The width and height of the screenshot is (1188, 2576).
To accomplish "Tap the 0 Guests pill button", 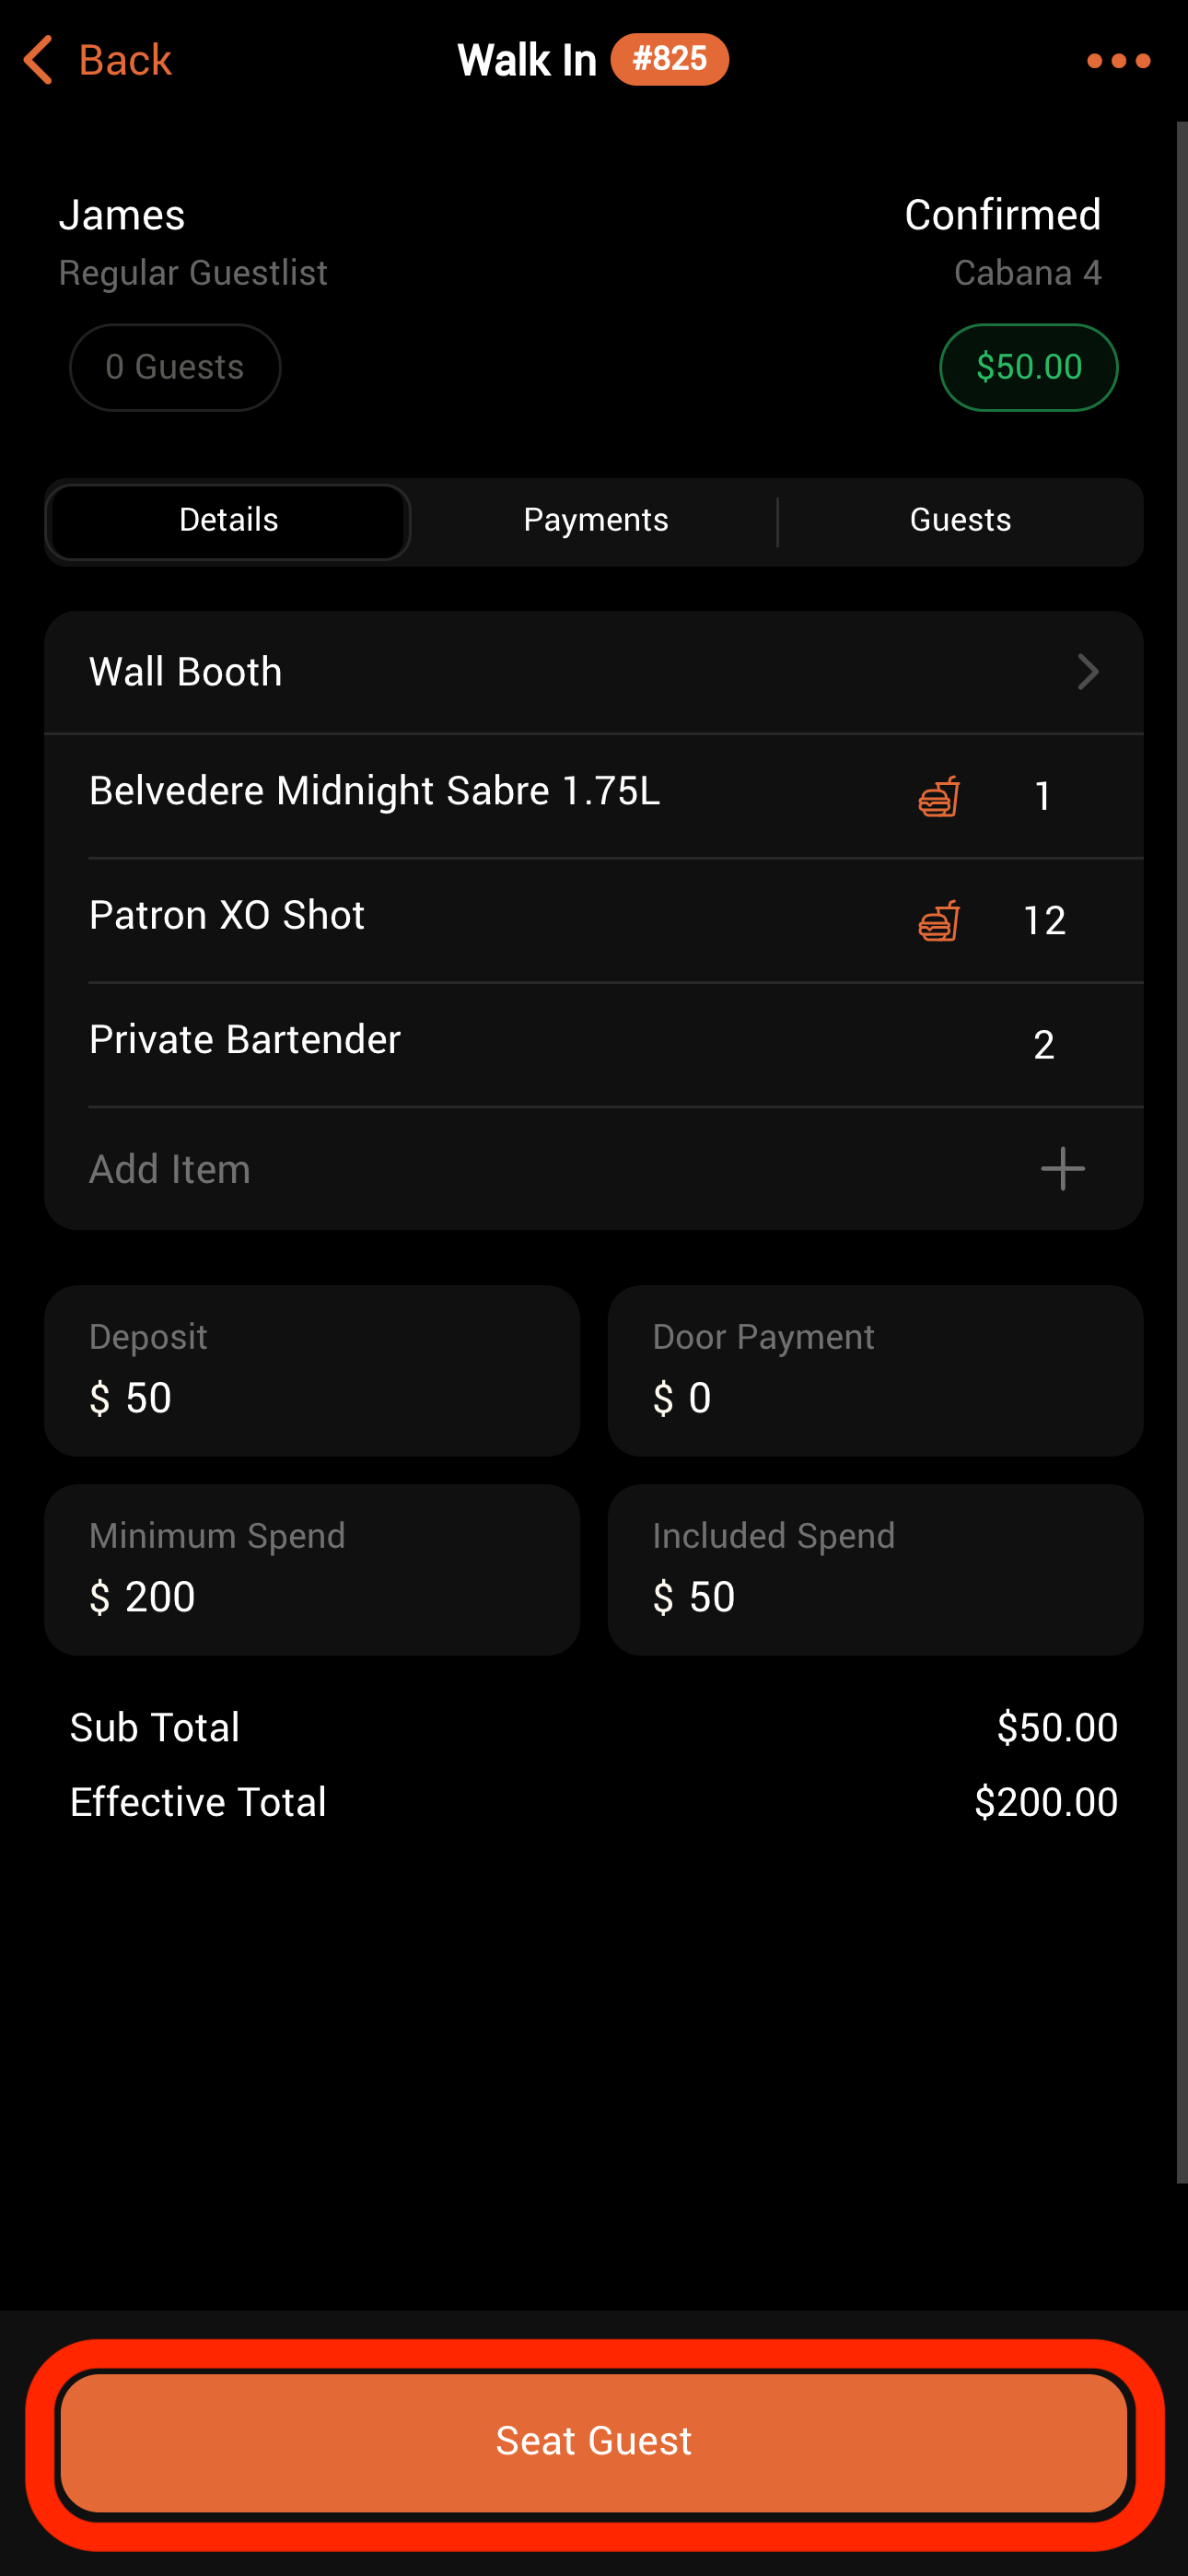I will 175,367.
